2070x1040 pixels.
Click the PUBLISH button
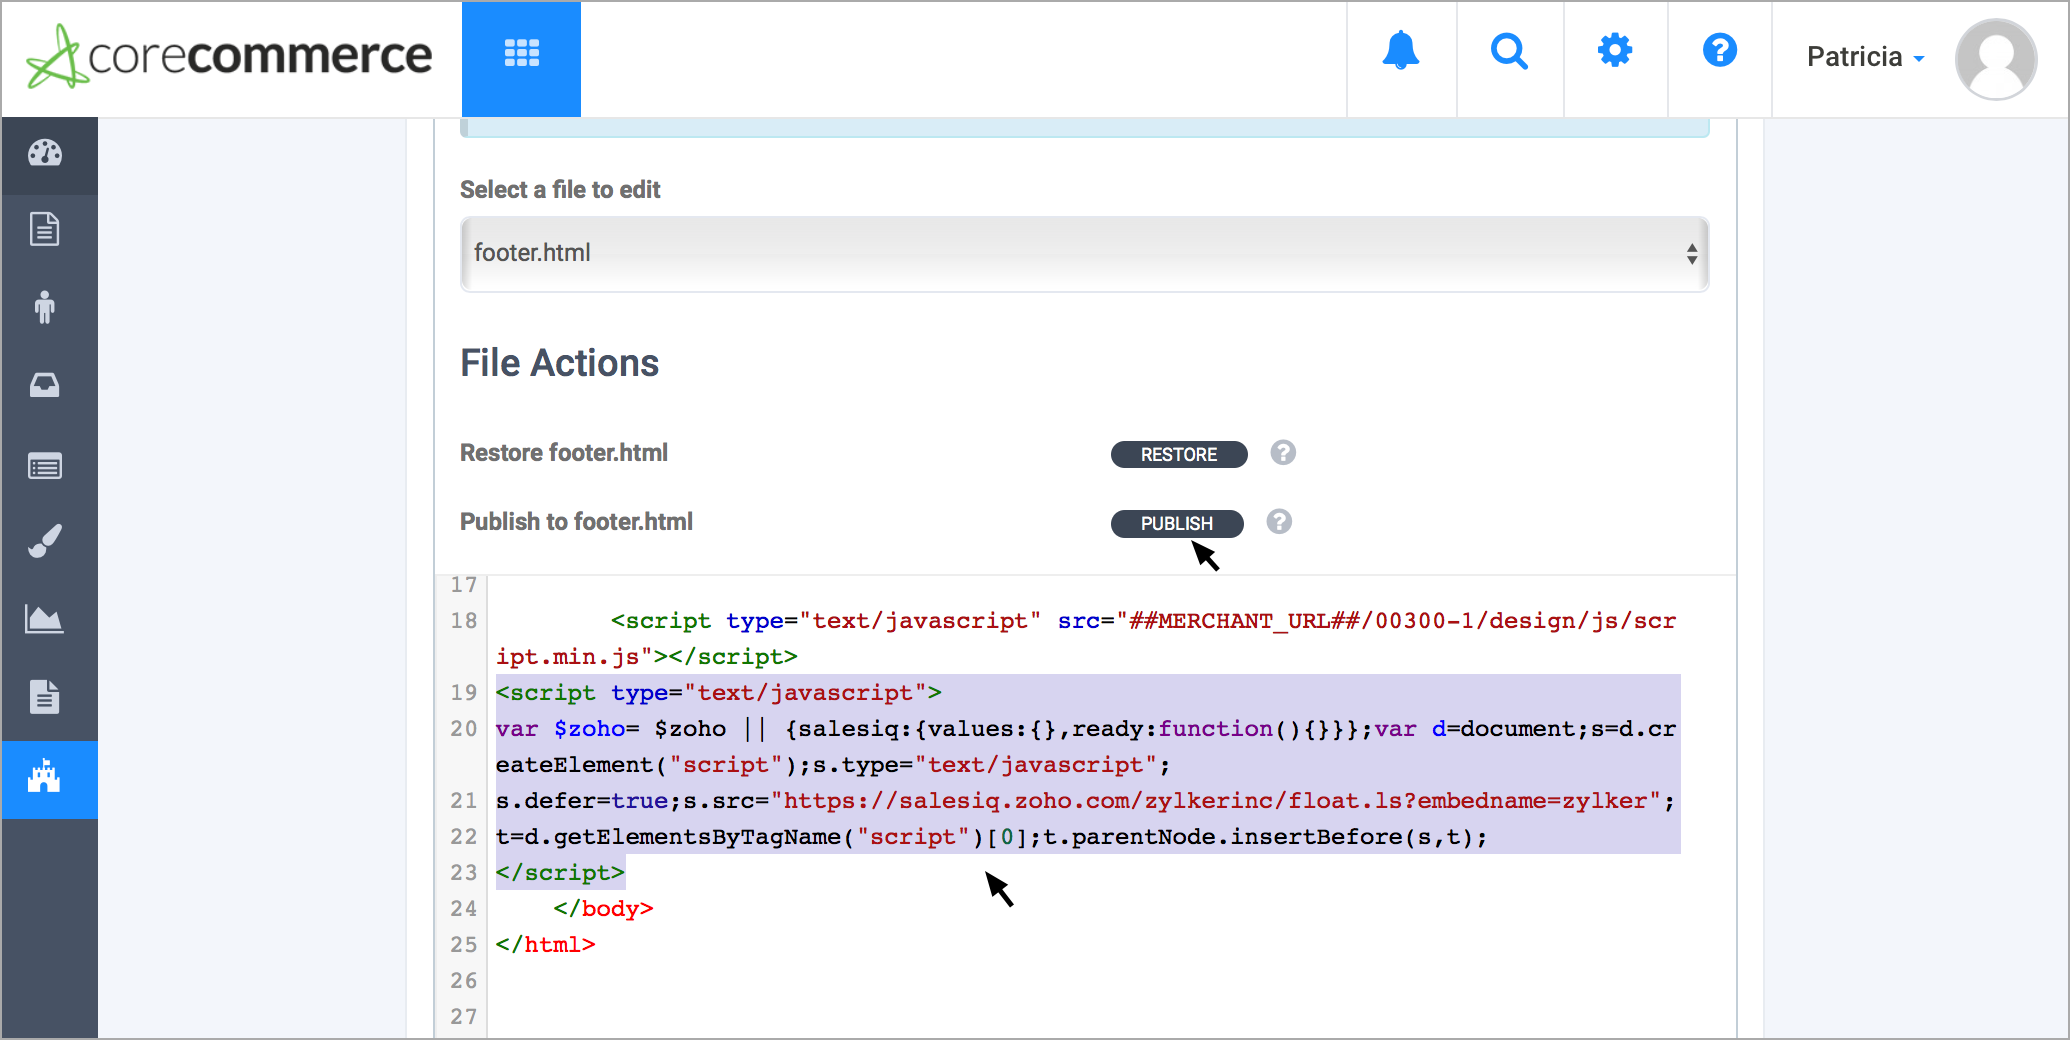point(1177,523)
